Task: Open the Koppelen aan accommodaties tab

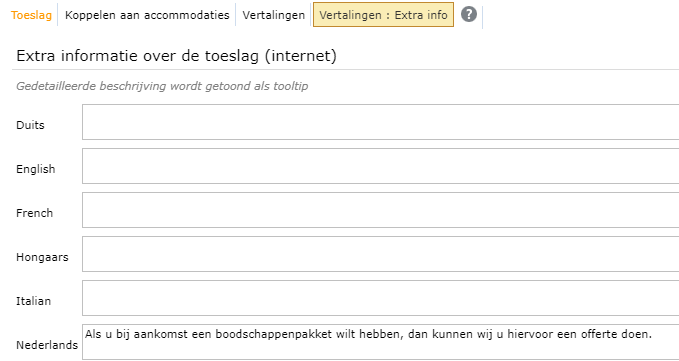Action: pyautogui.click(x=147, y=15)
